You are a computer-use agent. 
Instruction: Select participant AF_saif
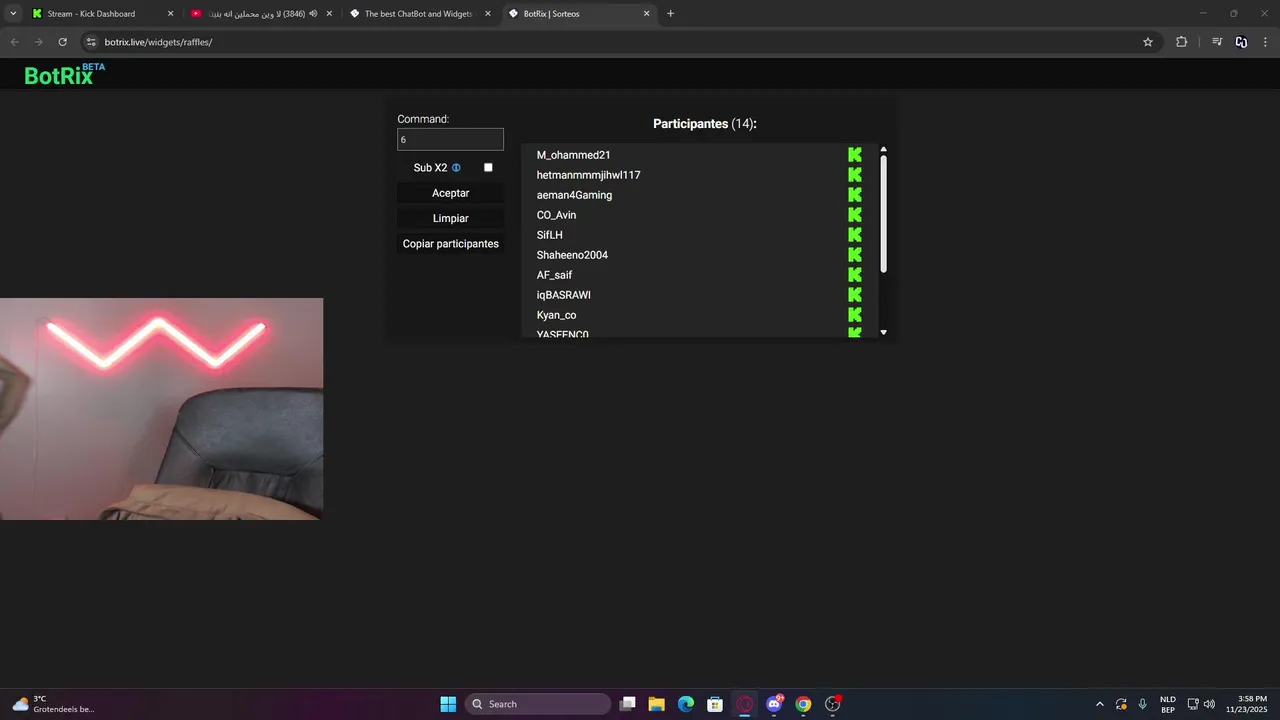554,275
